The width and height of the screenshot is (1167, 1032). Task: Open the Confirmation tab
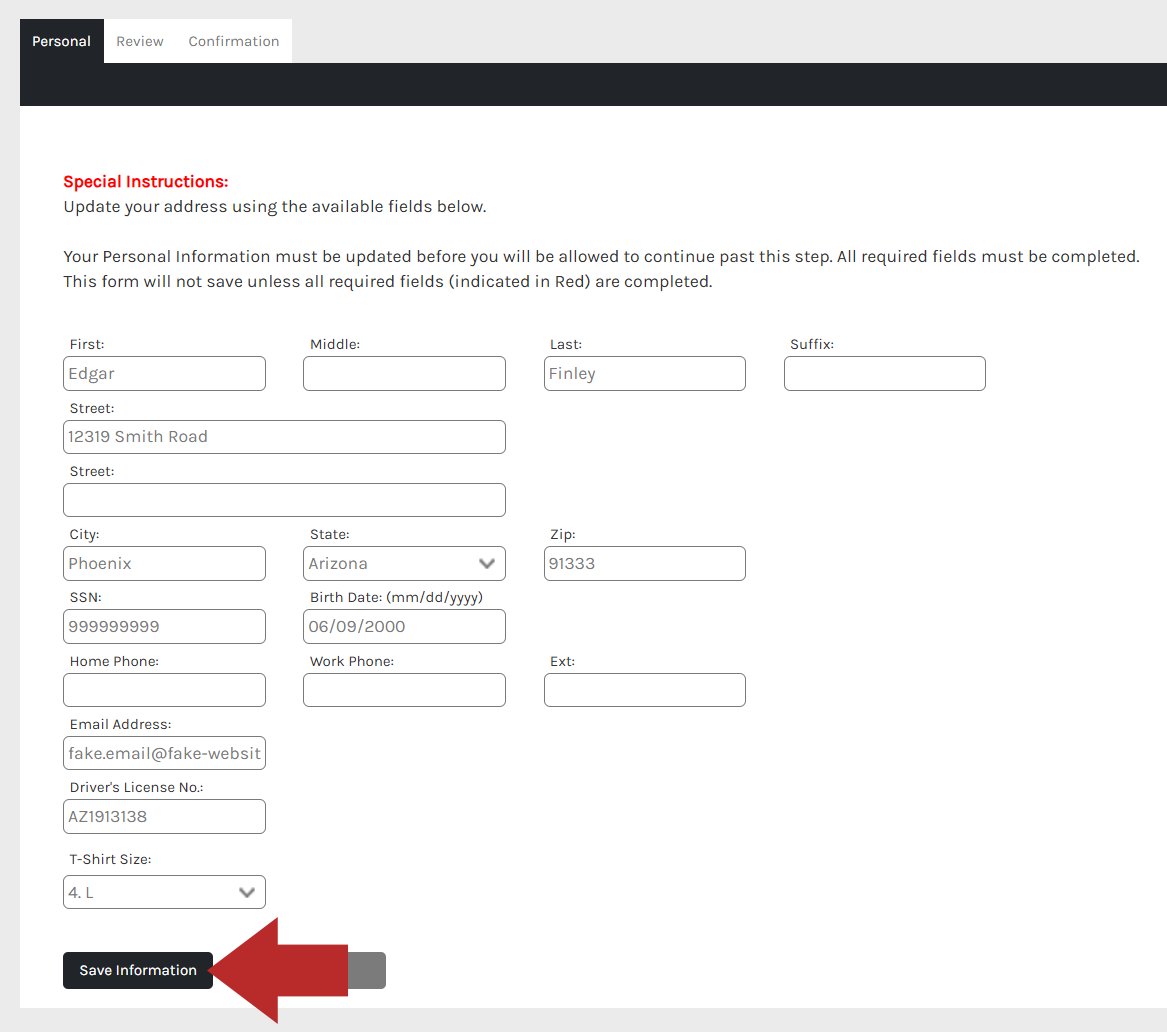234,41
